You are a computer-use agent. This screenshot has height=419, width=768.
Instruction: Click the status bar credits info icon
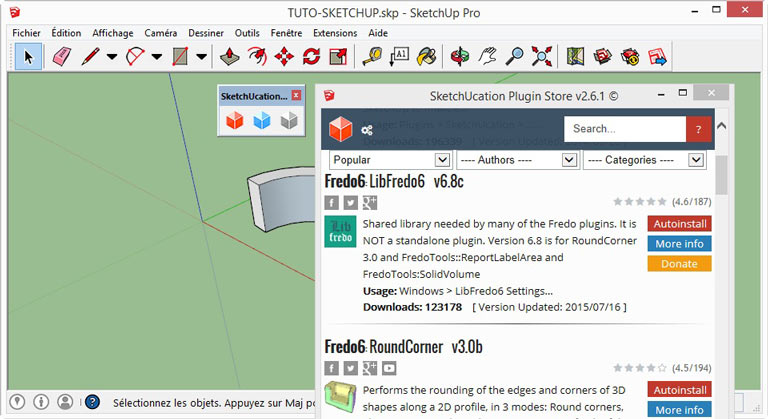[x=41, y=402]
